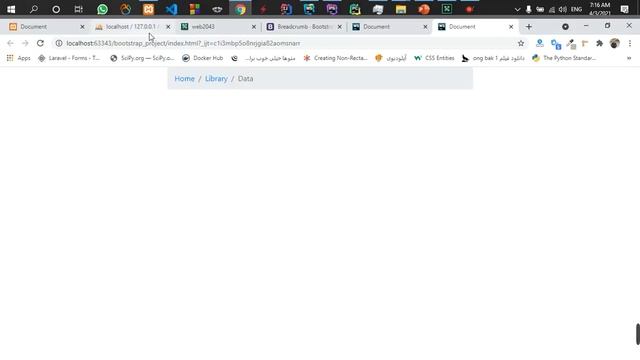Open the Windows Start menu

[11, 9]
